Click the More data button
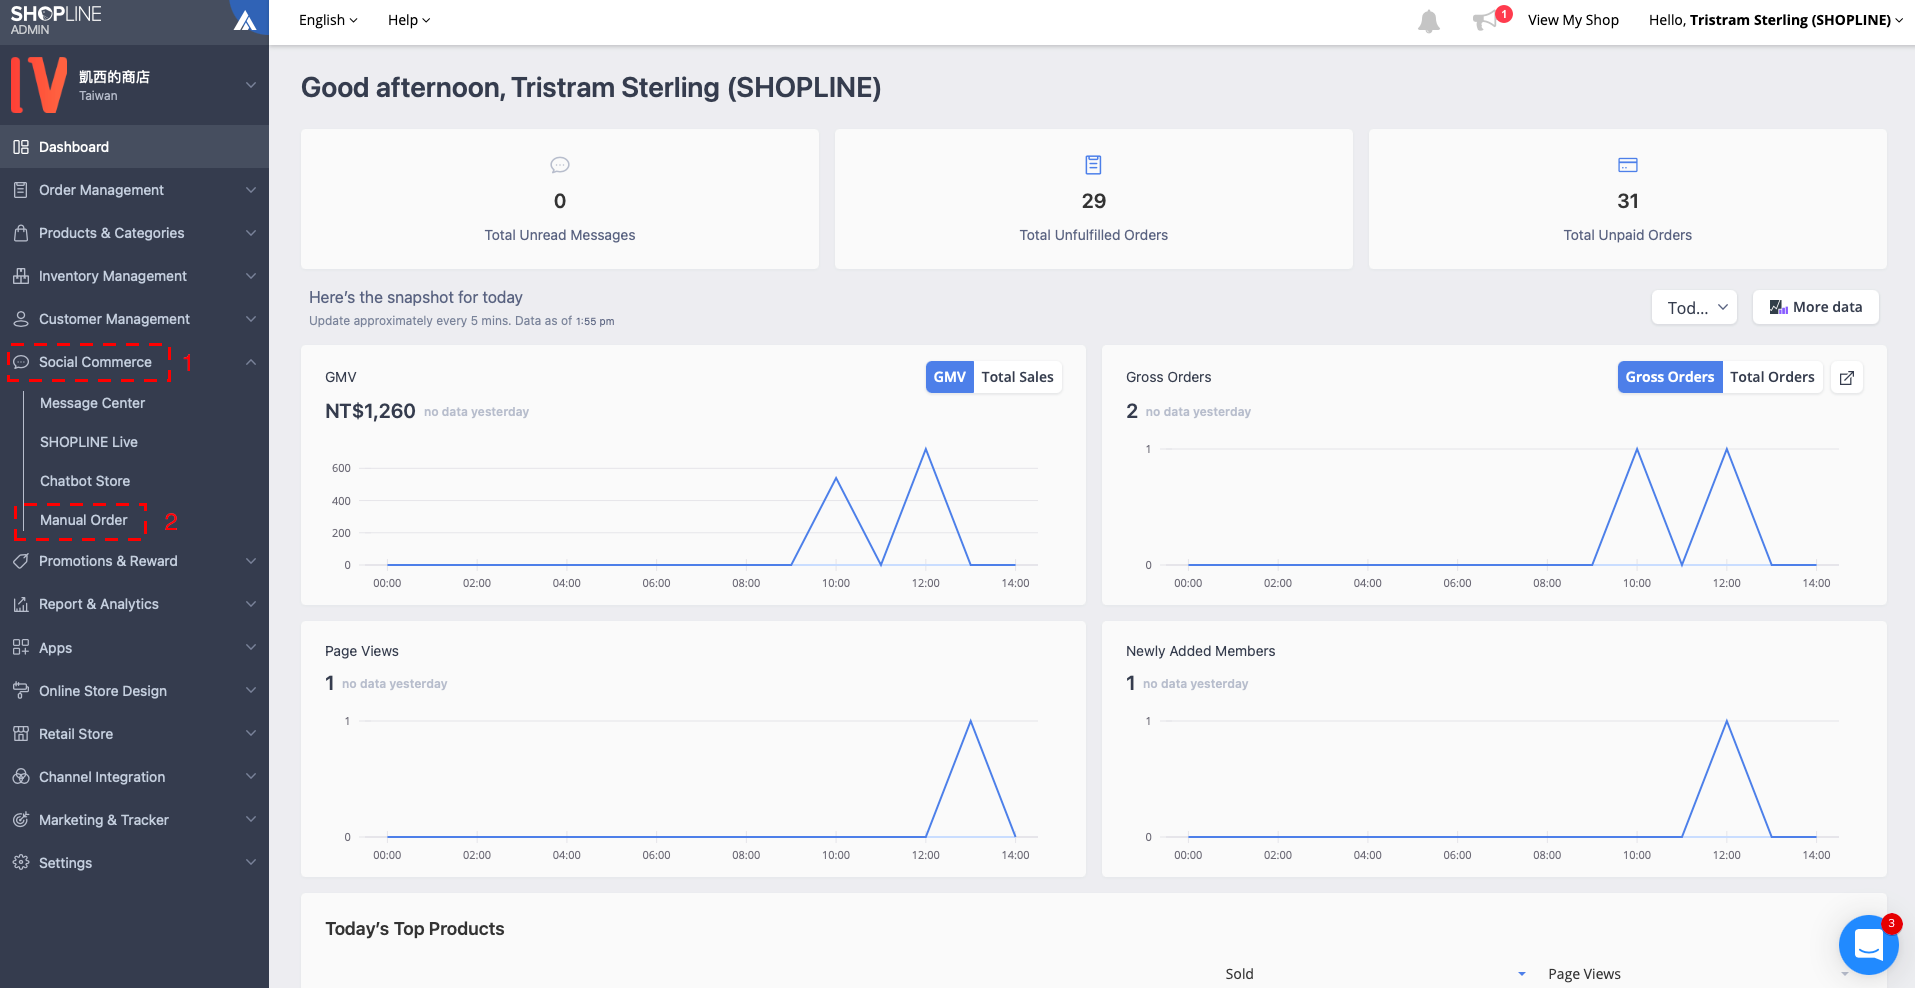 pyautogui.click(x=1816, y=307)
